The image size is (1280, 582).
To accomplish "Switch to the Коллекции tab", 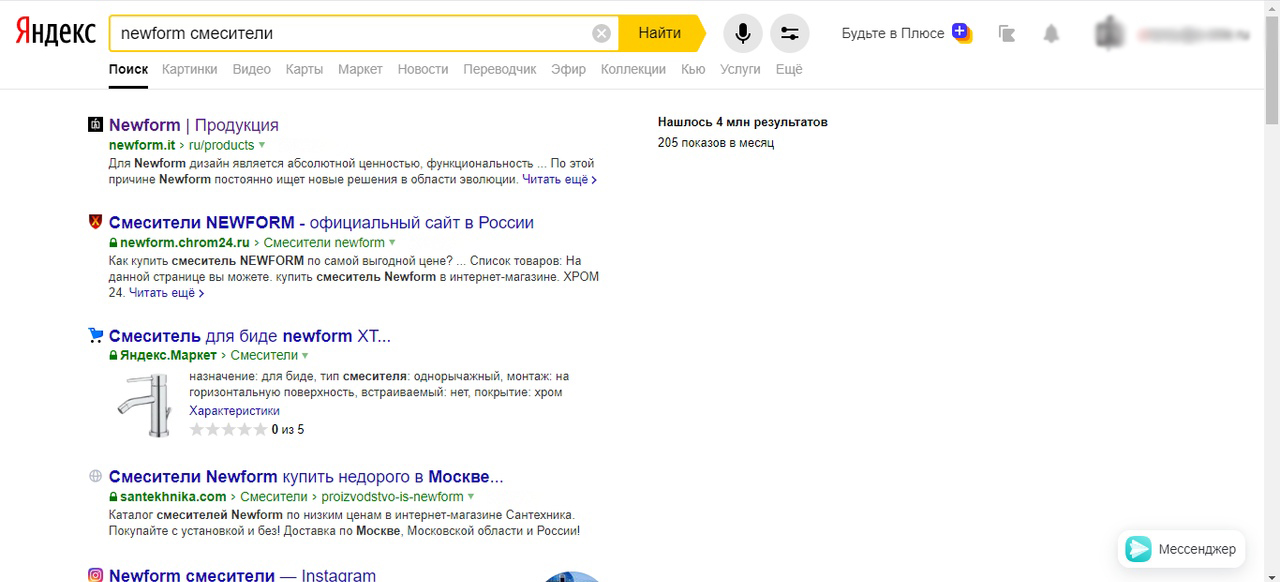I will pyautogui.click(x=633, y=69).
